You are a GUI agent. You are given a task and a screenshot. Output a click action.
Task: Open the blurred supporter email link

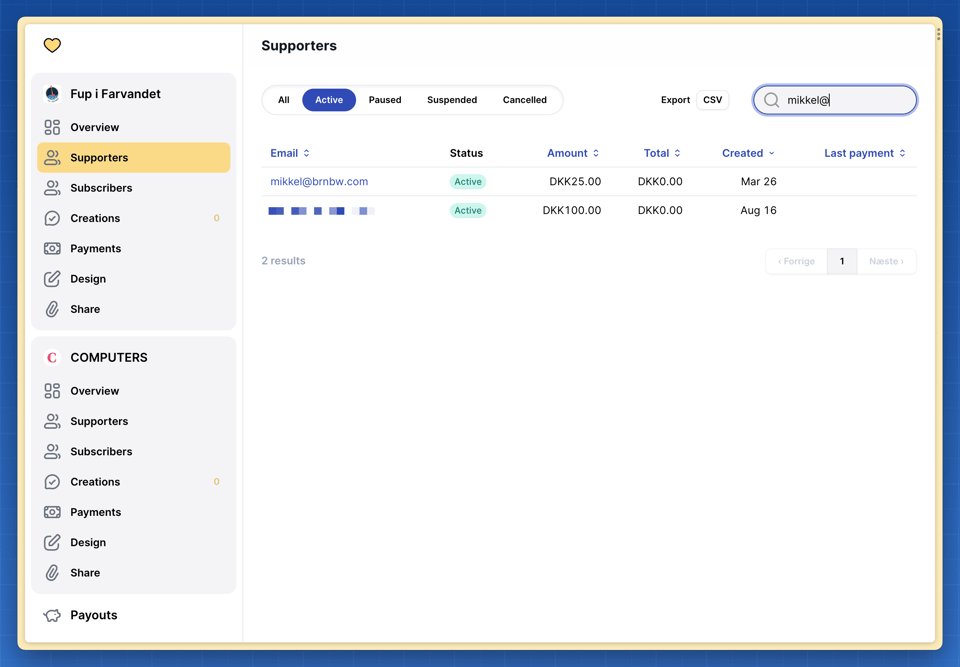(x=321, y=211)
